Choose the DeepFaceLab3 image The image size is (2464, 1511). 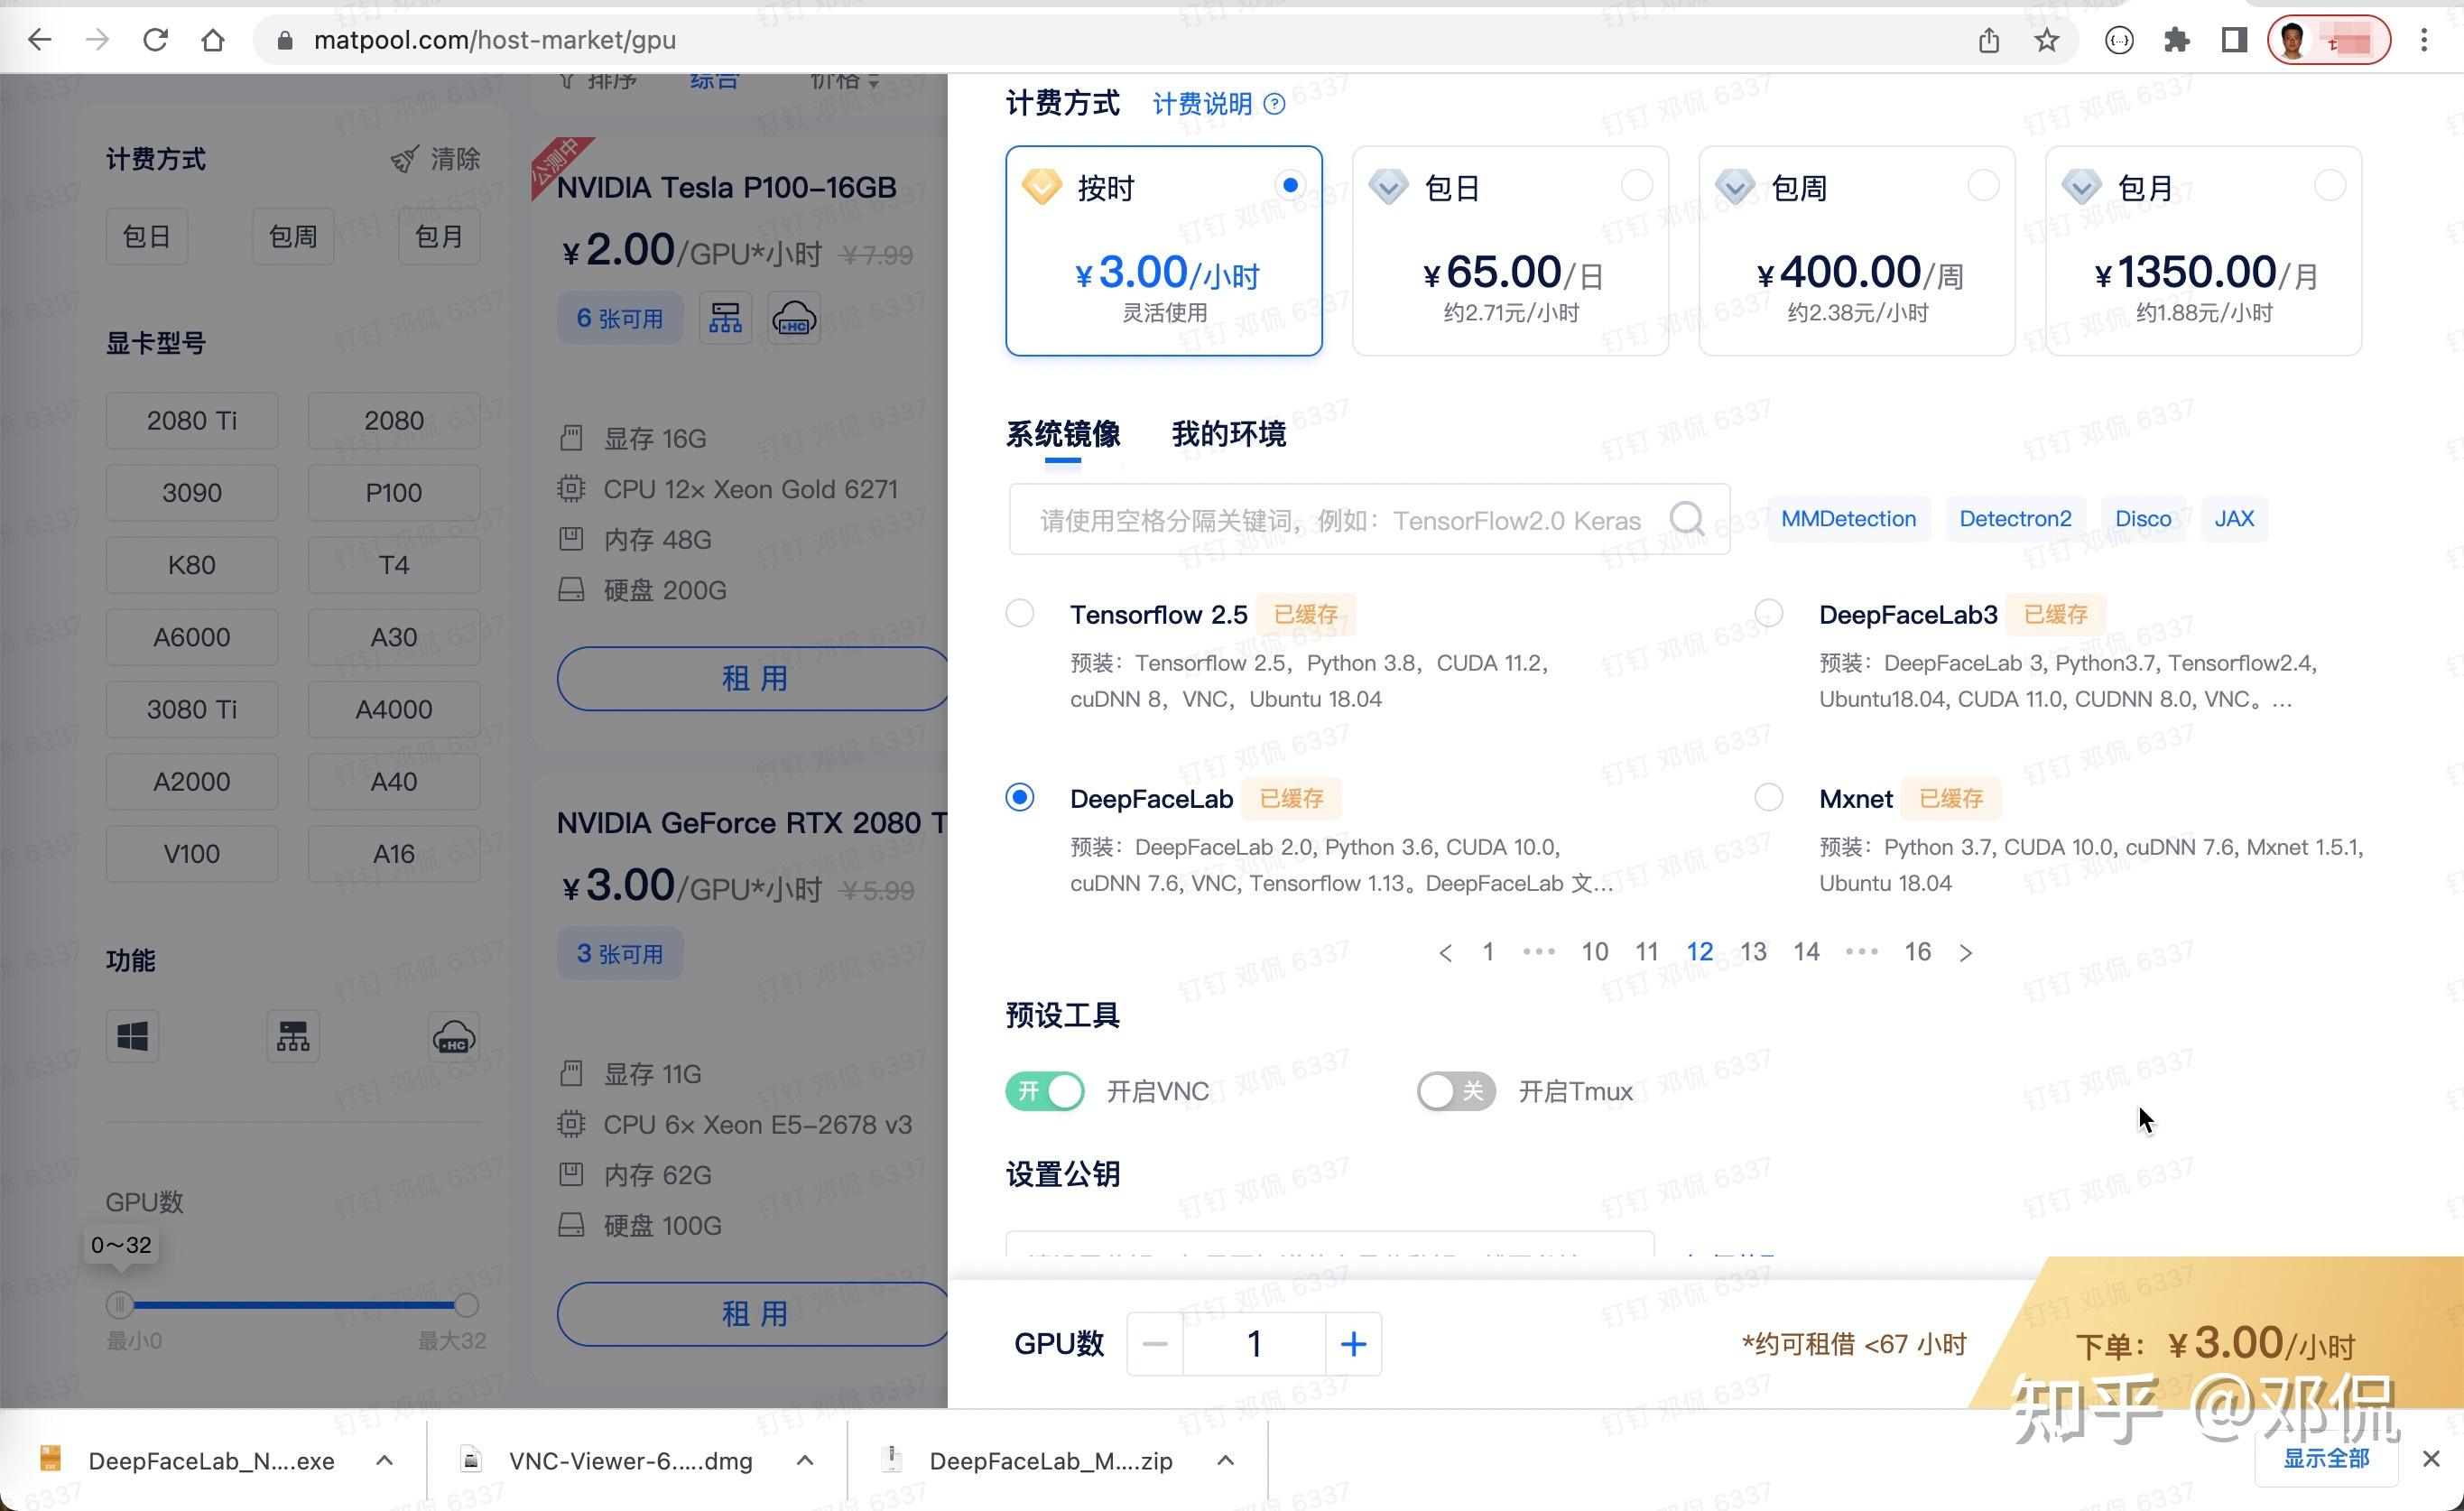tap(1769, 613)
